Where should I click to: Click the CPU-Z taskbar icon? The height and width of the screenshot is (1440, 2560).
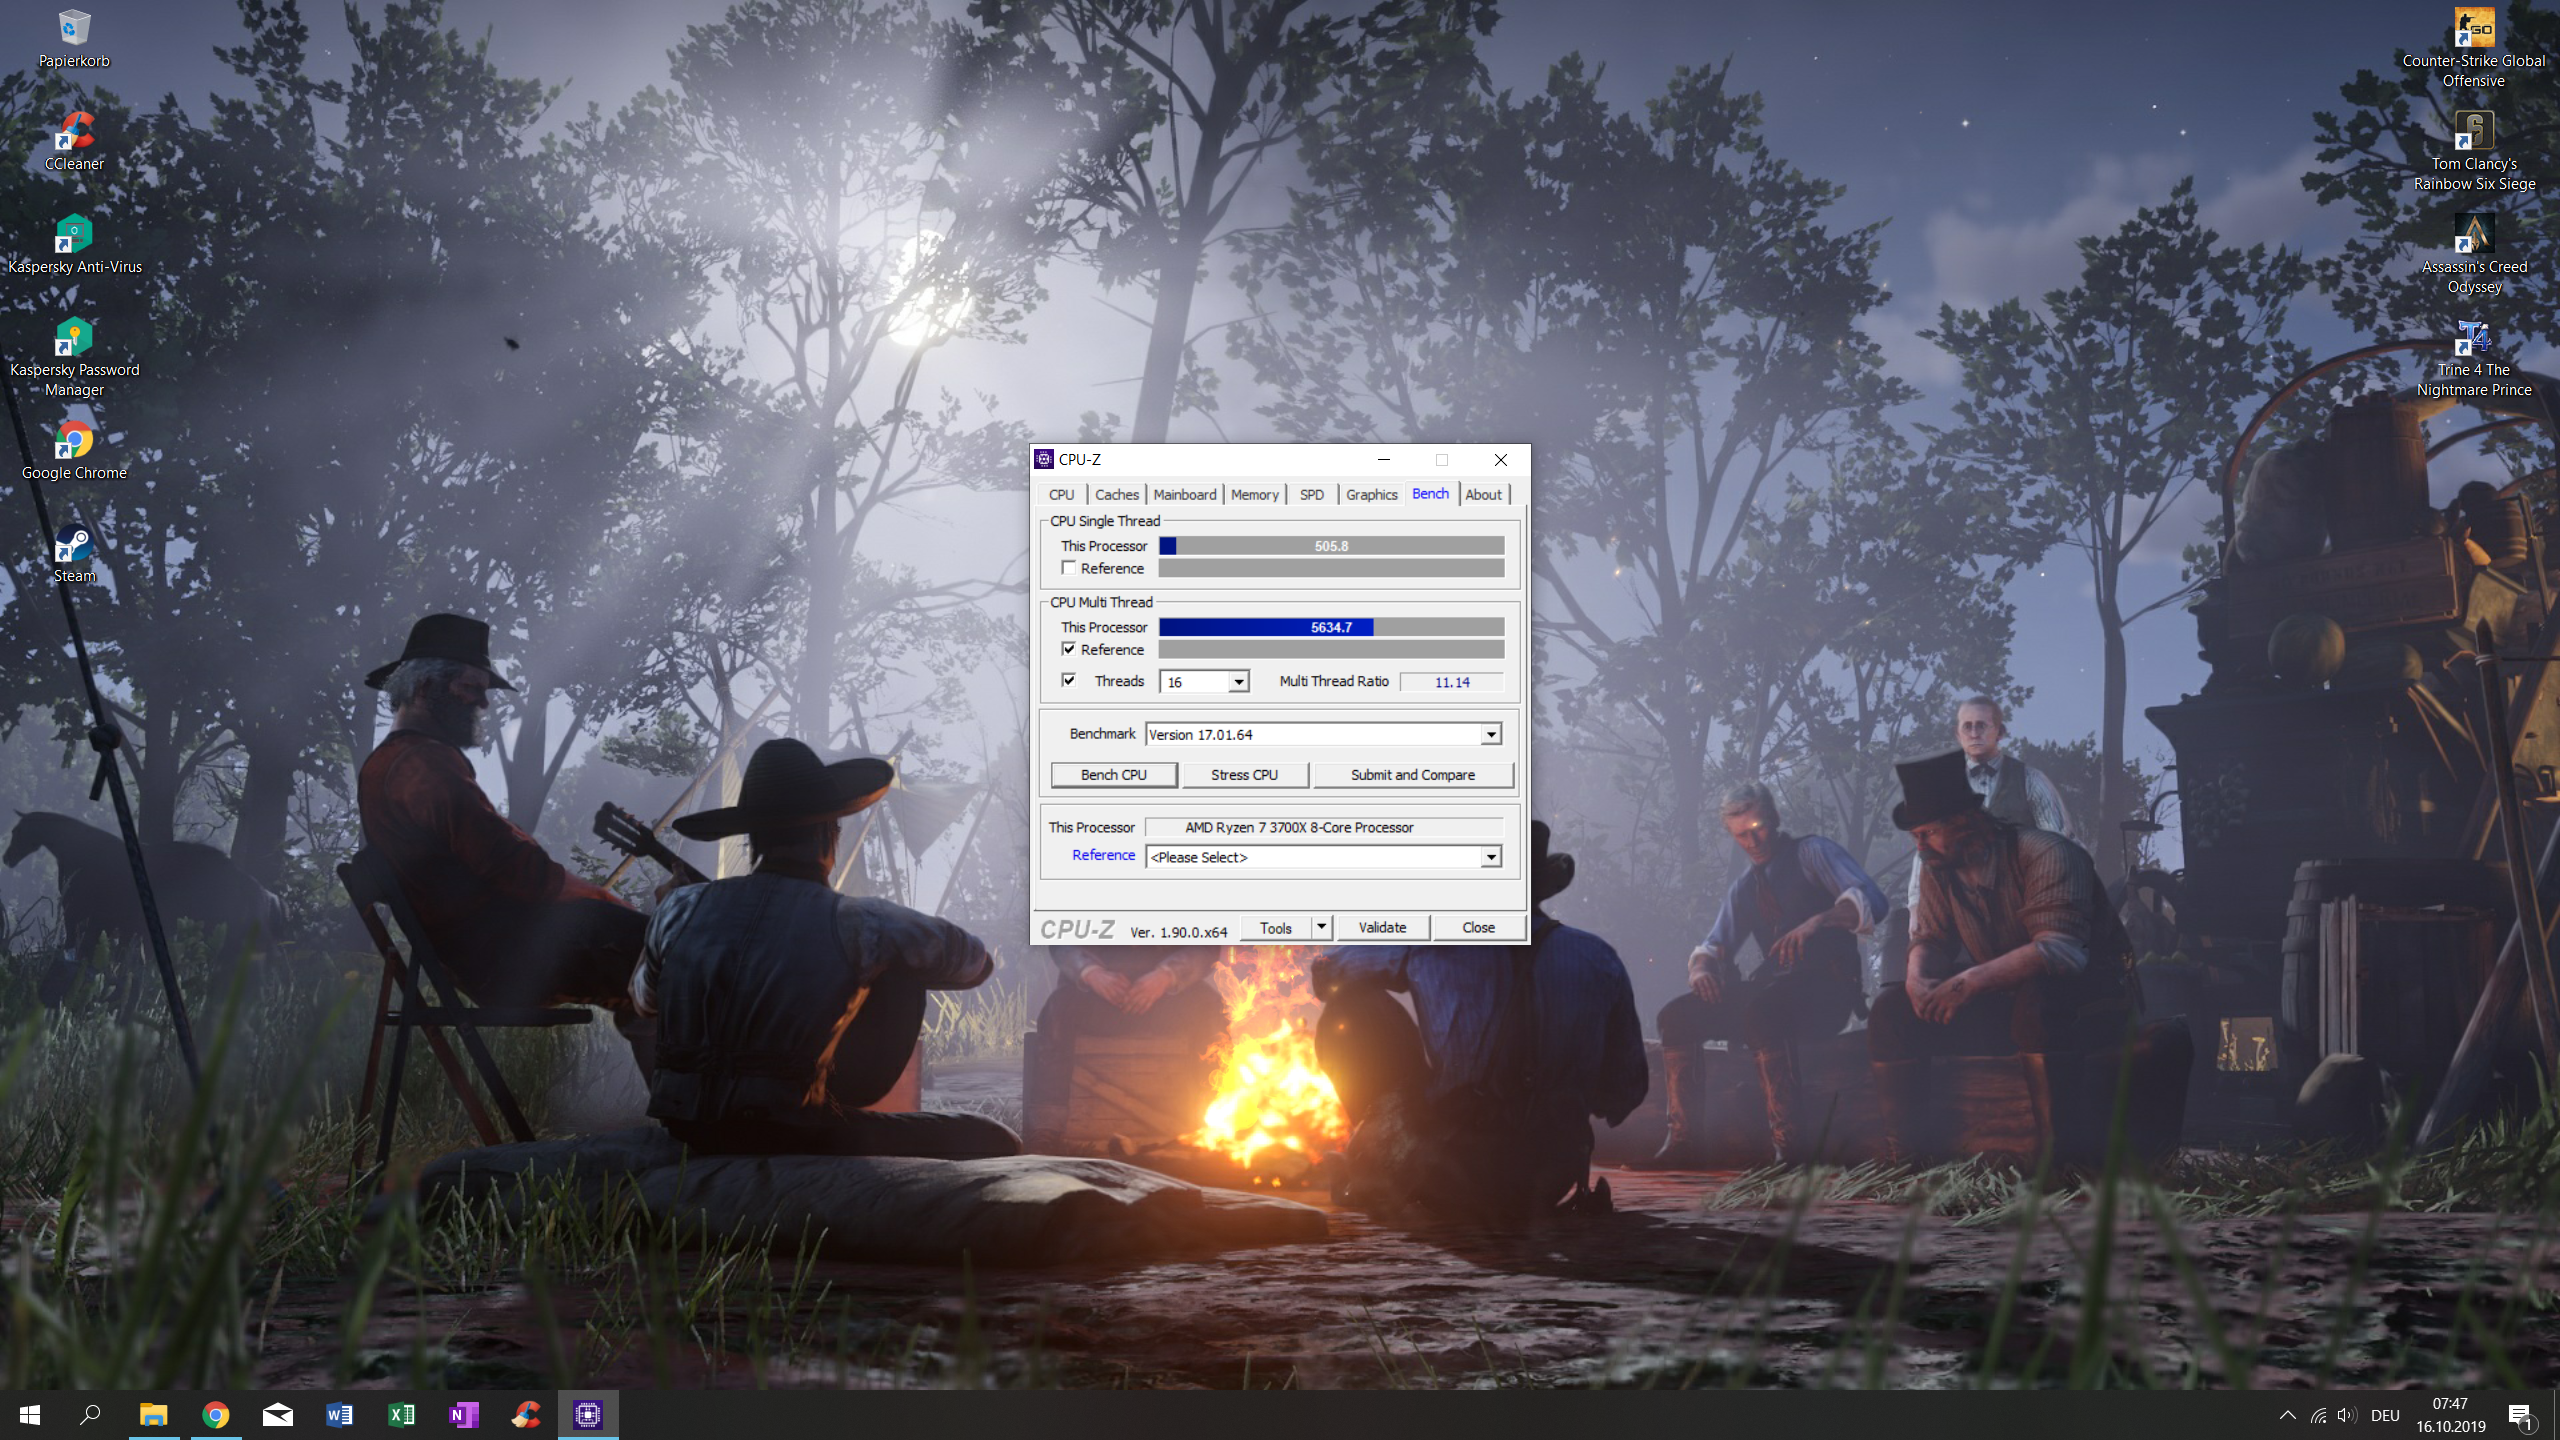588,1414
